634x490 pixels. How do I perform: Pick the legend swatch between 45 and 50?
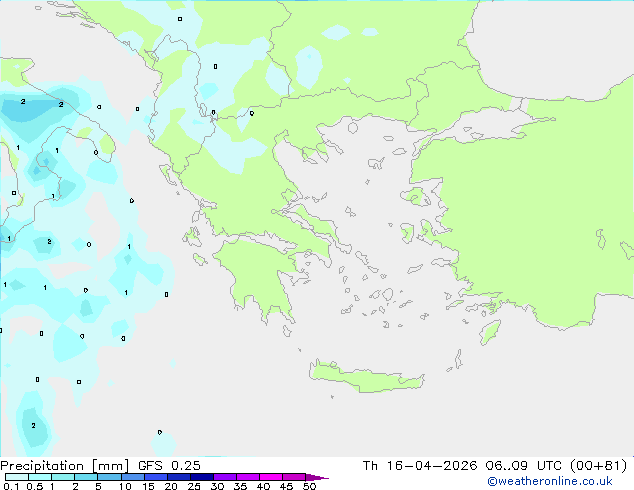(x=294, y=477)
